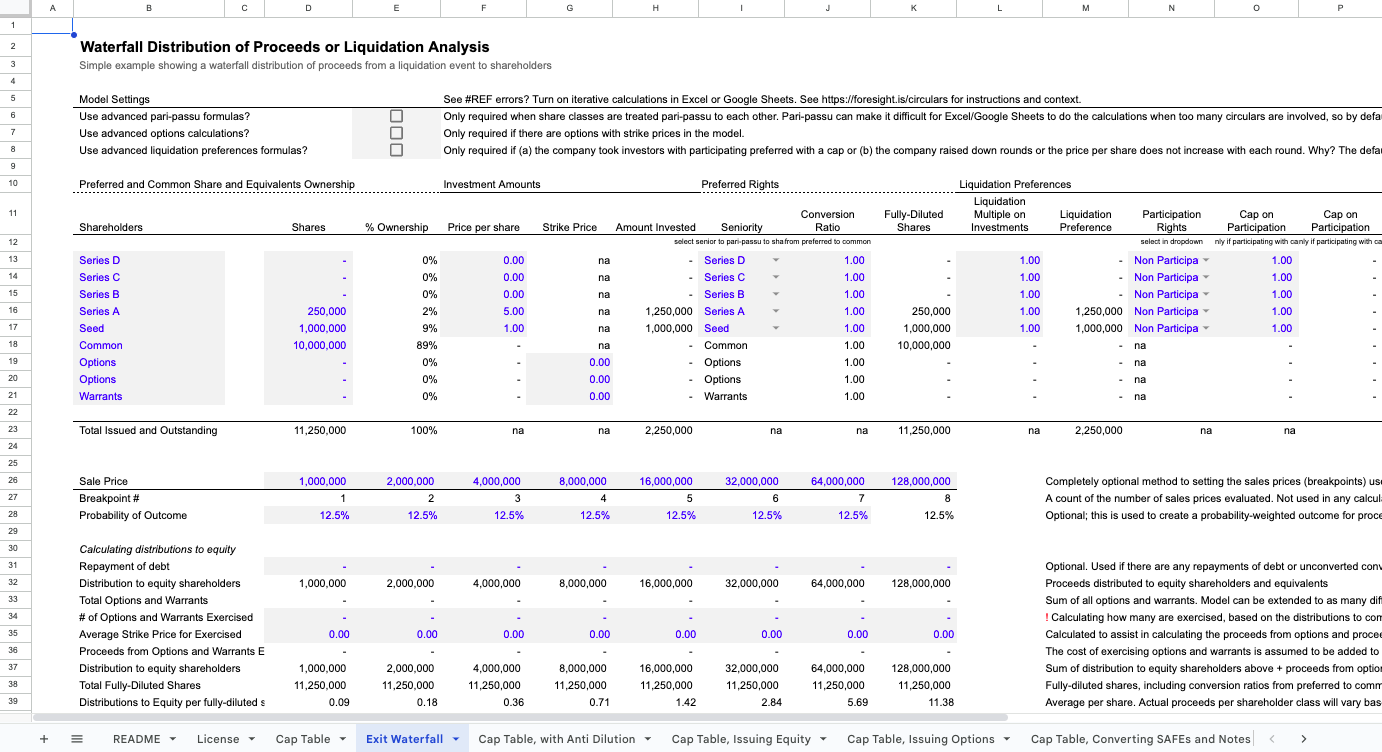
Task: Select all cells corner button
Action: click(15, 8)
